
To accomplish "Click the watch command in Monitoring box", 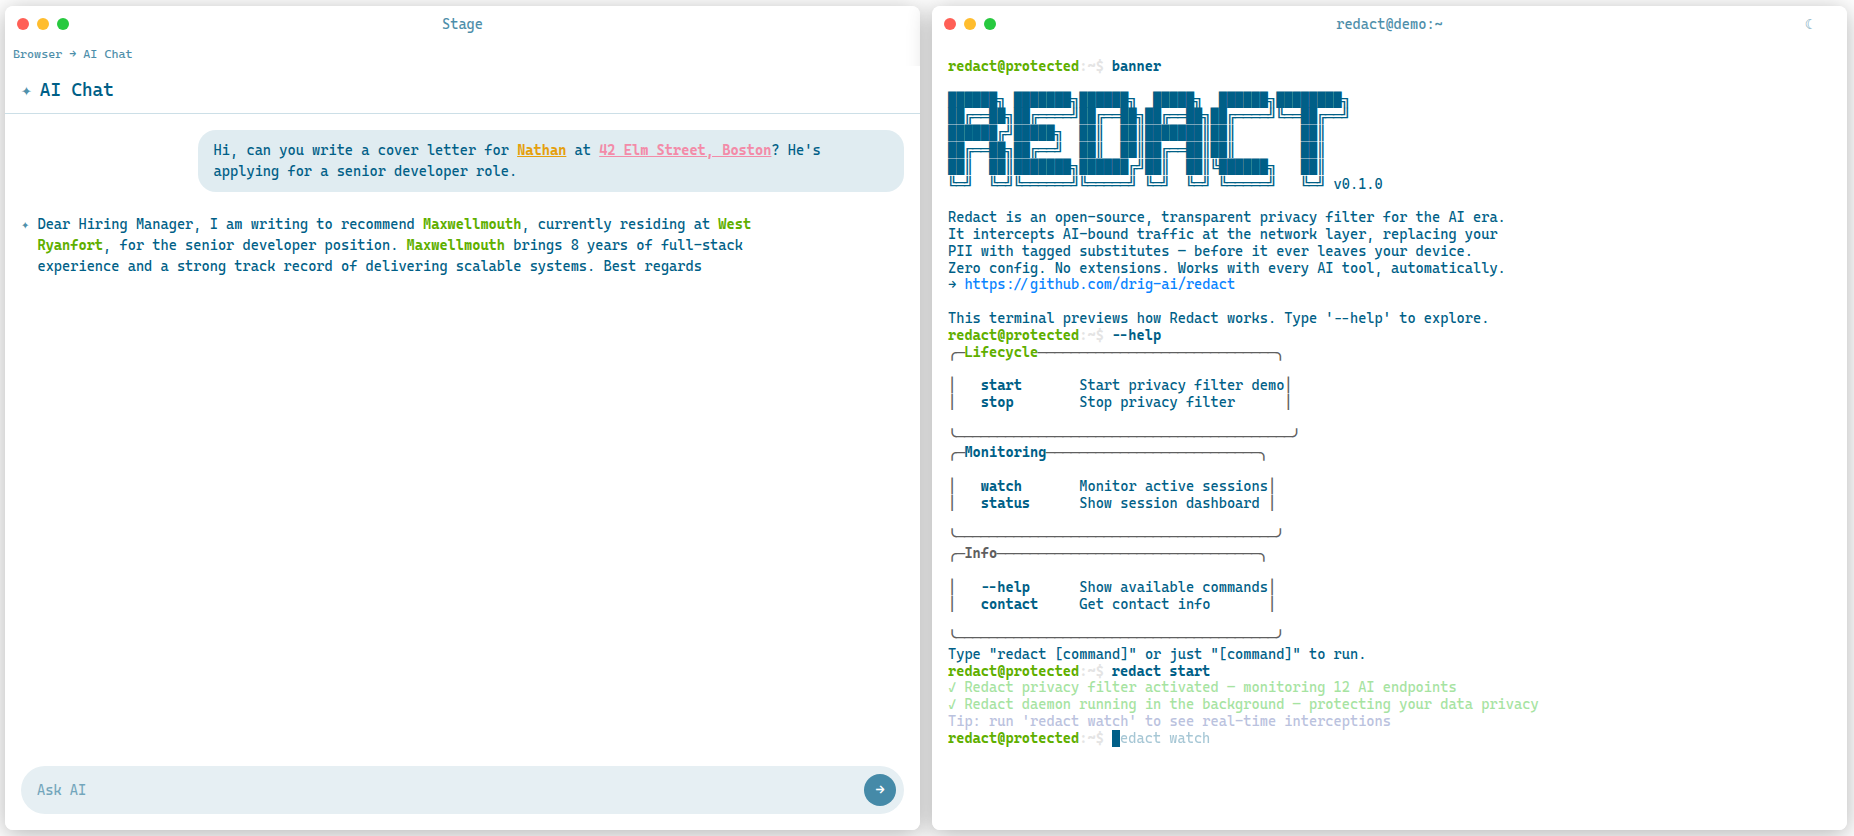I will coord(1001,486).
